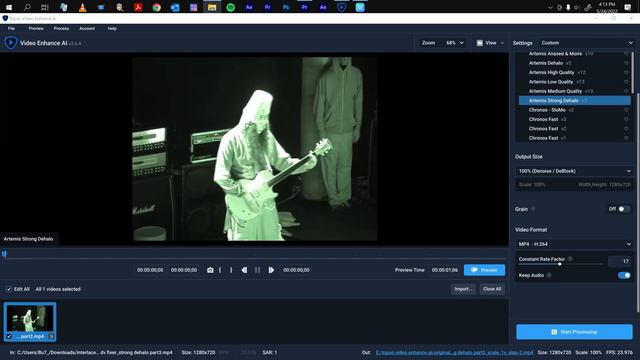
Task: Click the model list scrollbar
Action: click(632, 73)
